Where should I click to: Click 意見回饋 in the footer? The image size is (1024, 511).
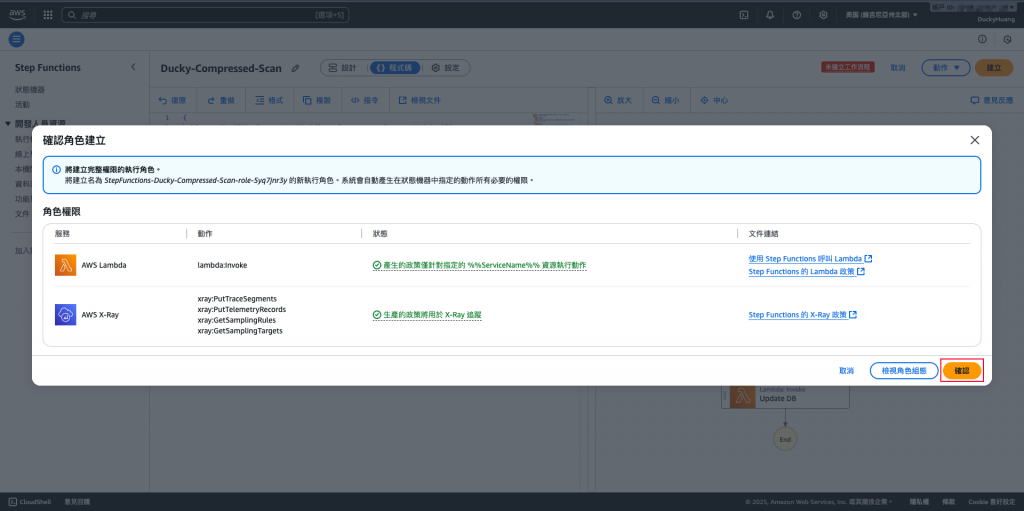(77, 502)
